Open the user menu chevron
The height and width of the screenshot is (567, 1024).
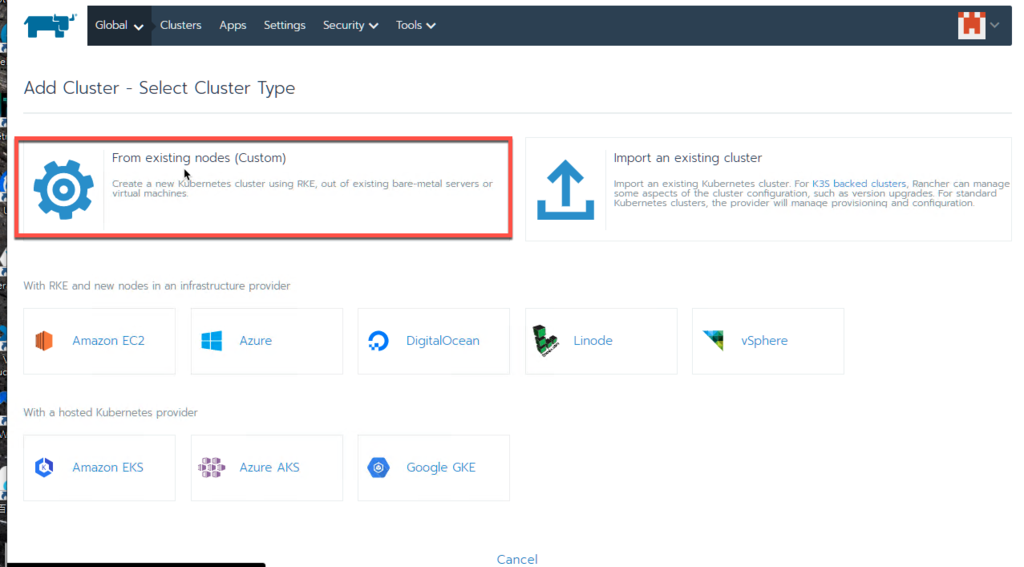tap(995, 25)
